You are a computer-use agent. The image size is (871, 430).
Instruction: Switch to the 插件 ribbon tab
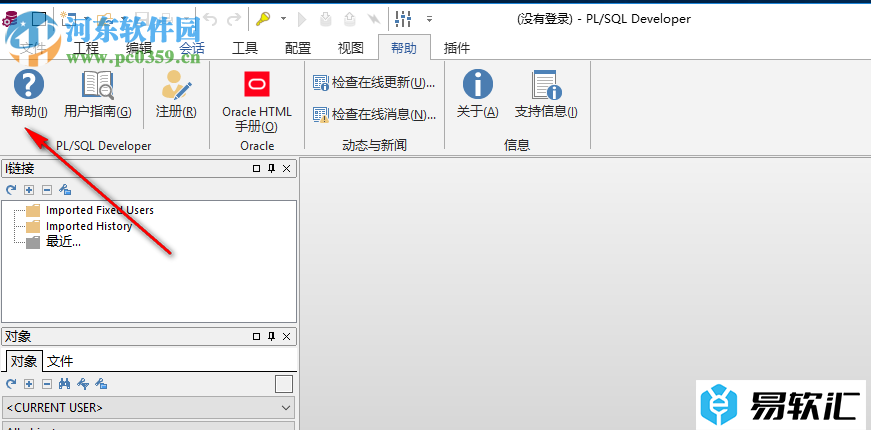457,48
